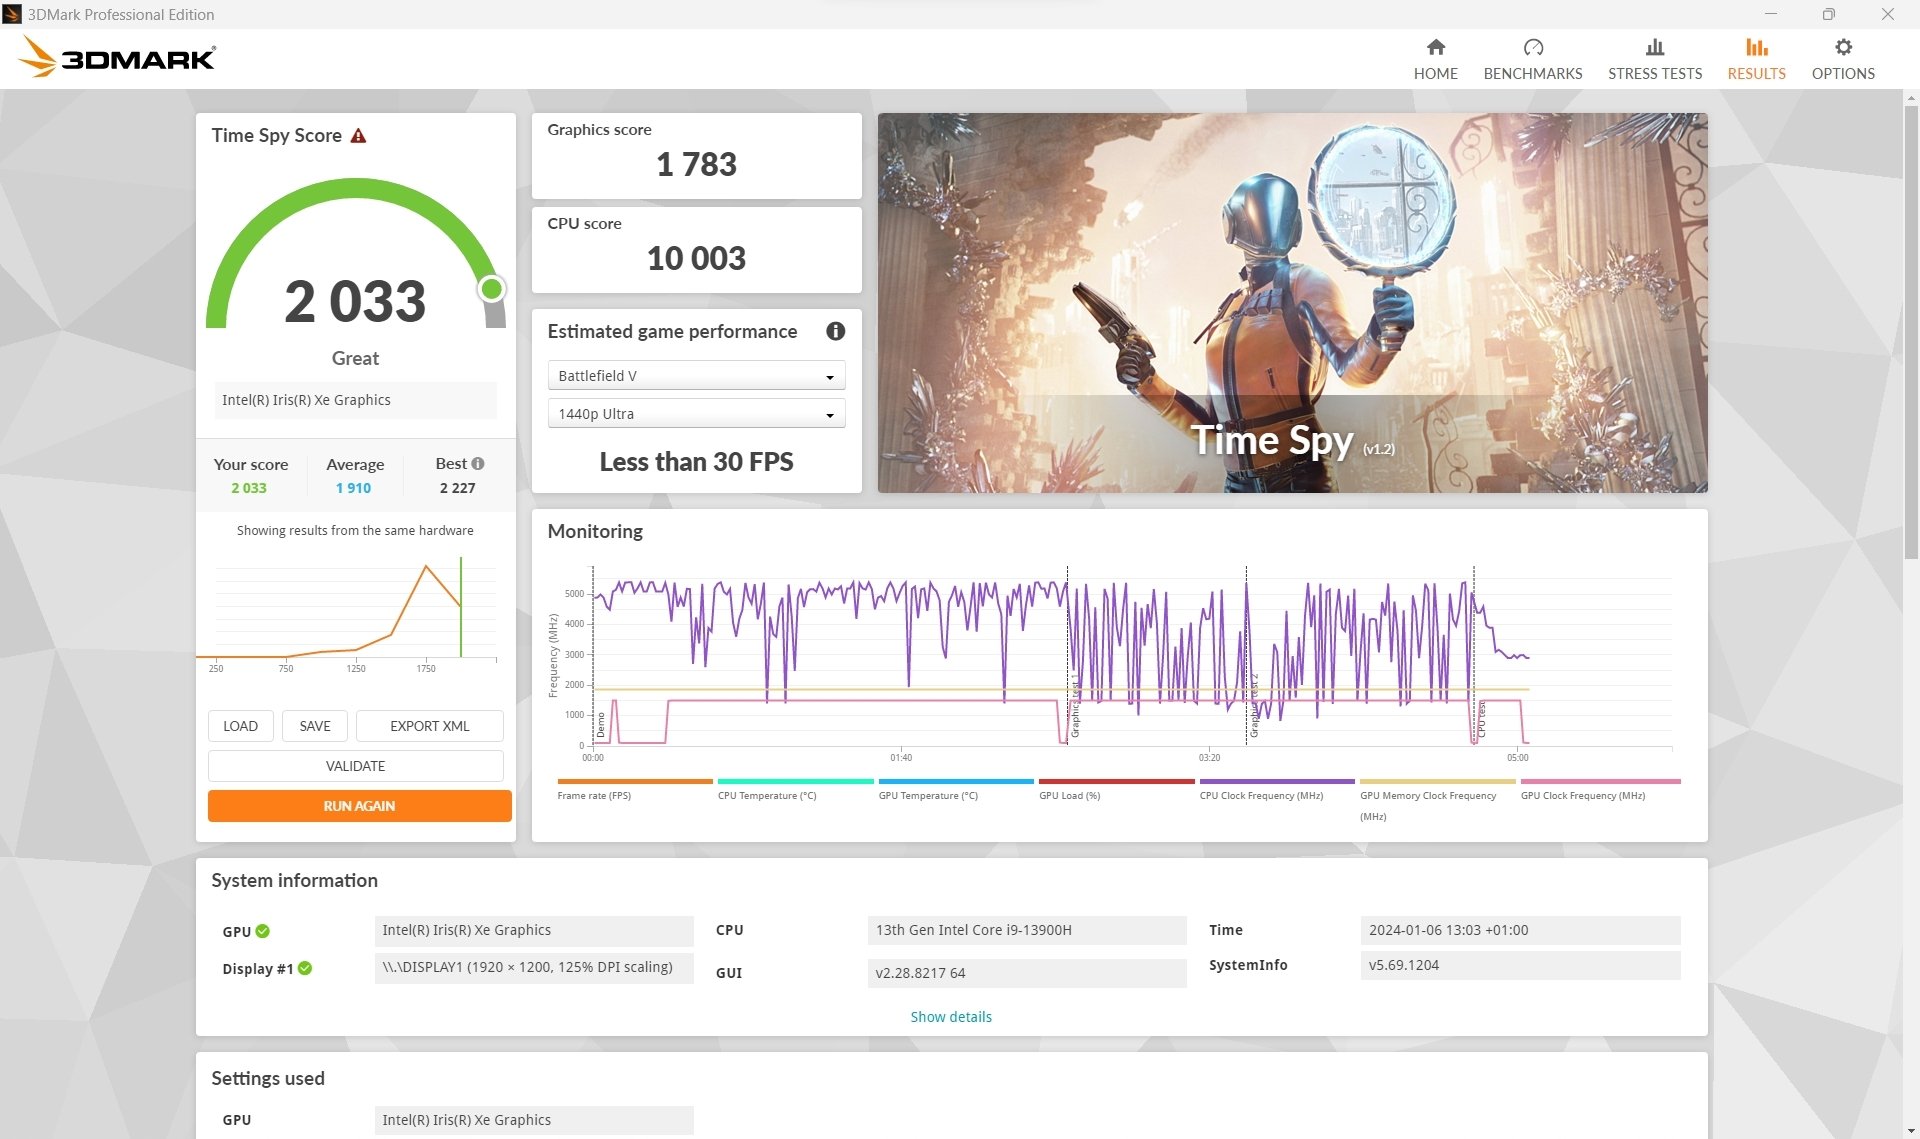The image size is (1920, 1139).
Task: Click EXPORT XML button
Action: click(x=429, y=726)
